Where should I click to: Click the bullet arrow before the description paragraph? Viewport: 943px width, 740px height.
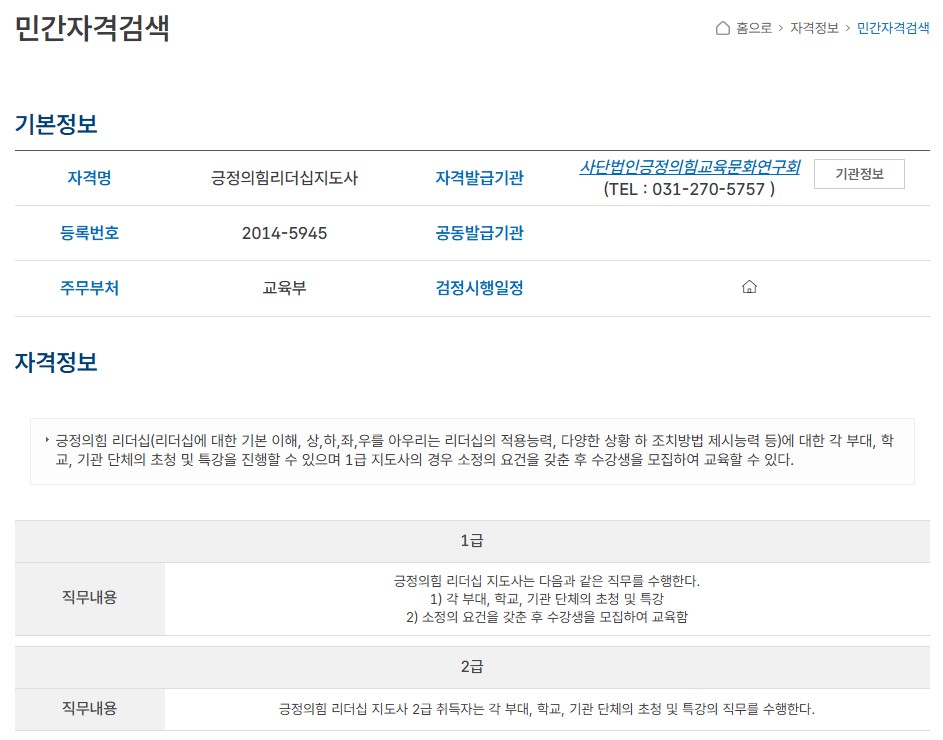(47, 440)
